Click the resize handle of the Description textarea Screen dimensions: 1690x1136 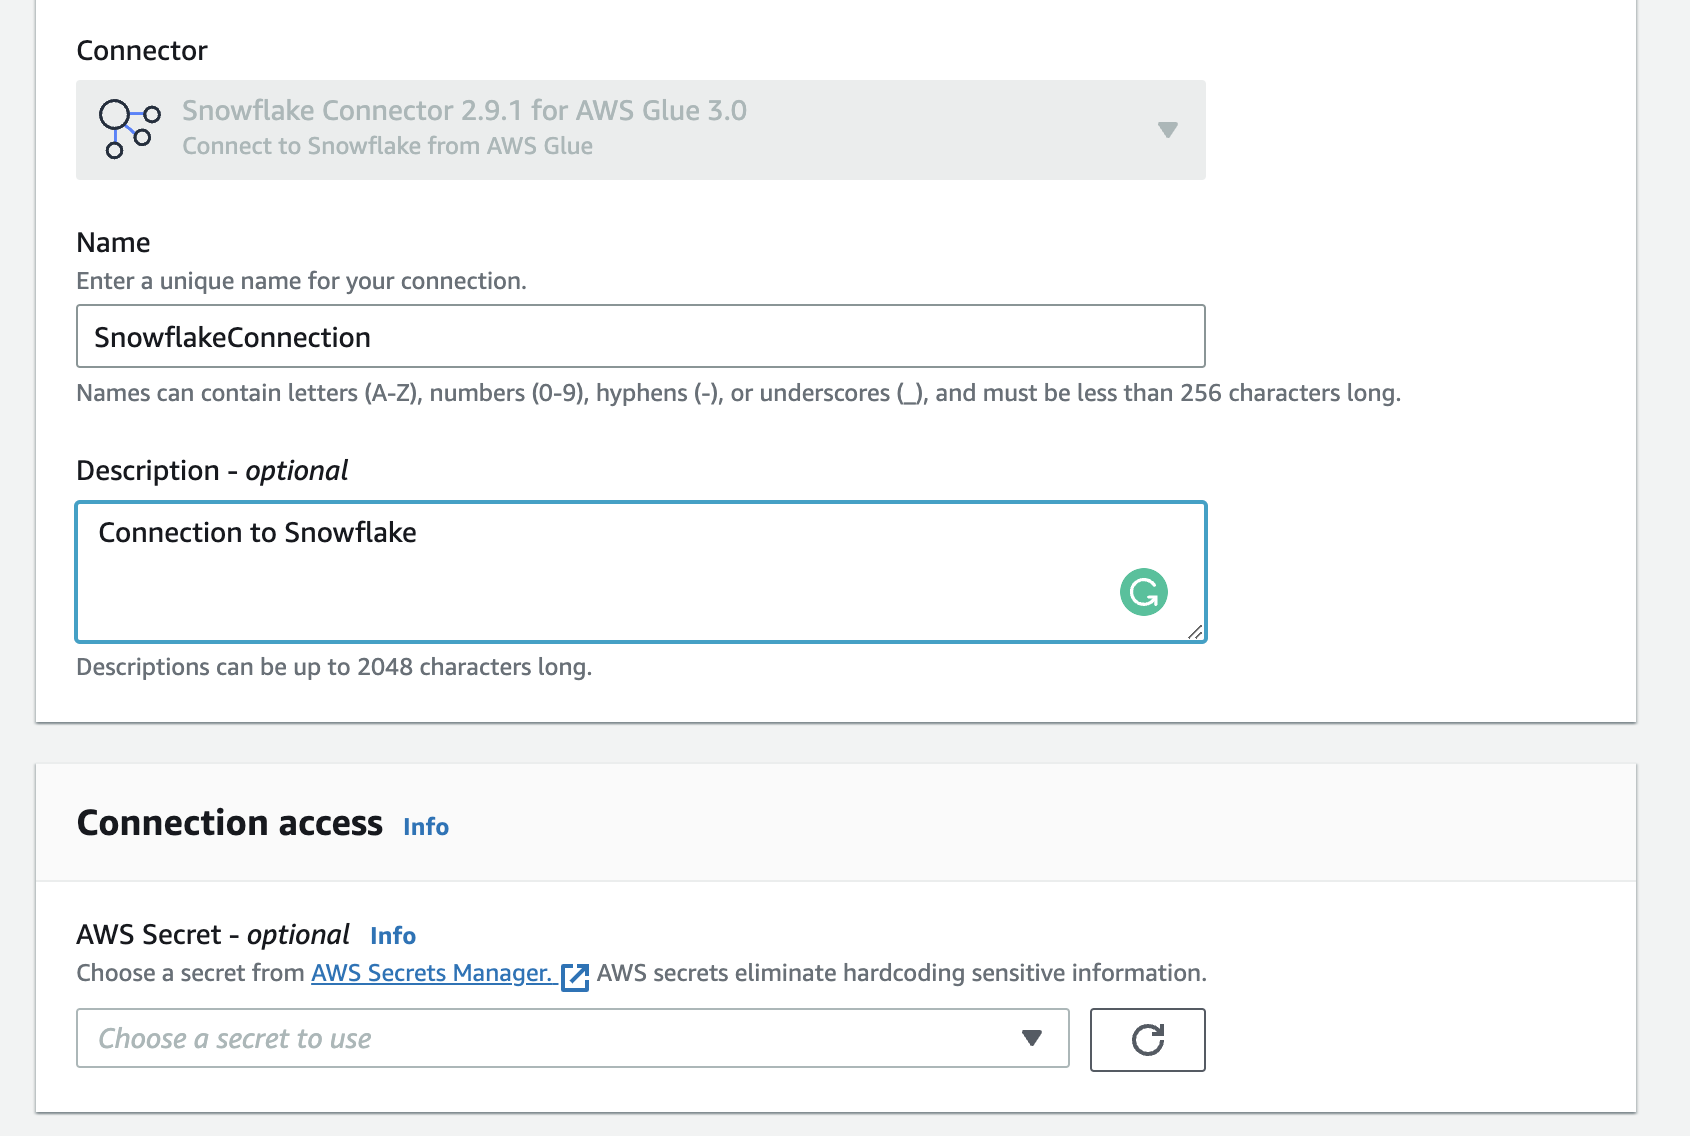coord(1196,632)
